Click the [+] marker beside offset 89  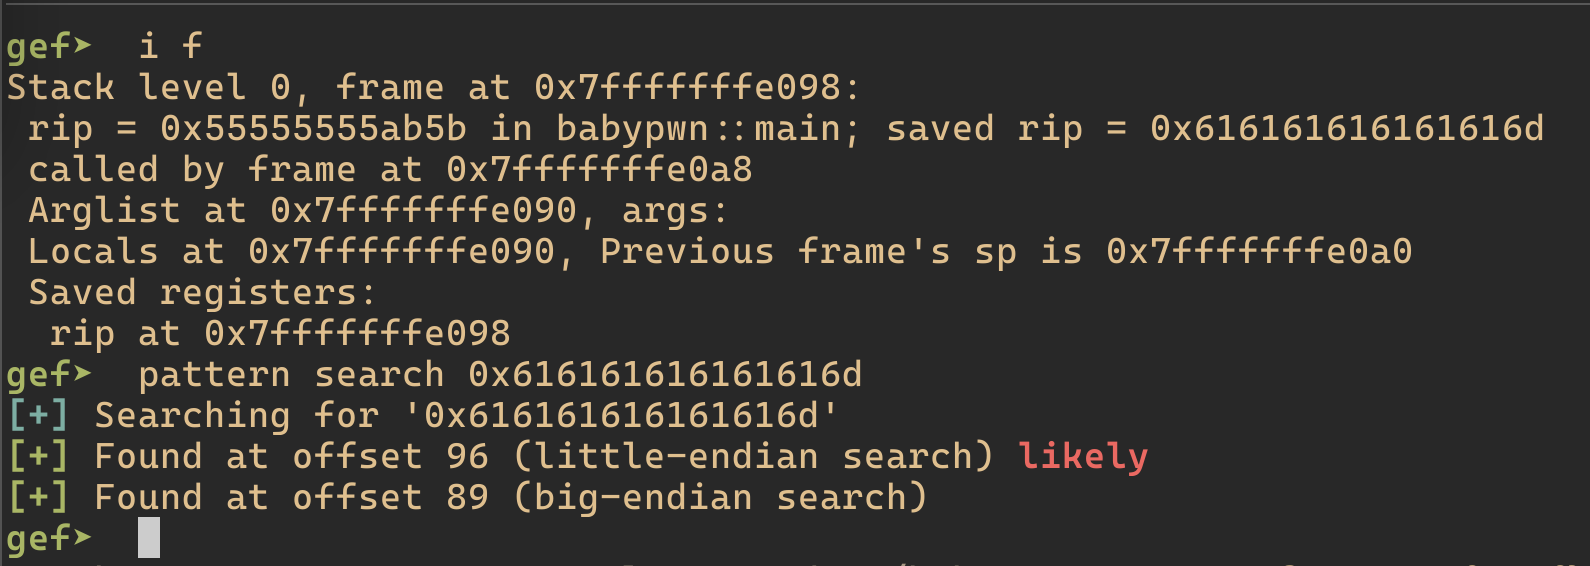pyautogui.click(x=39, y=497)
